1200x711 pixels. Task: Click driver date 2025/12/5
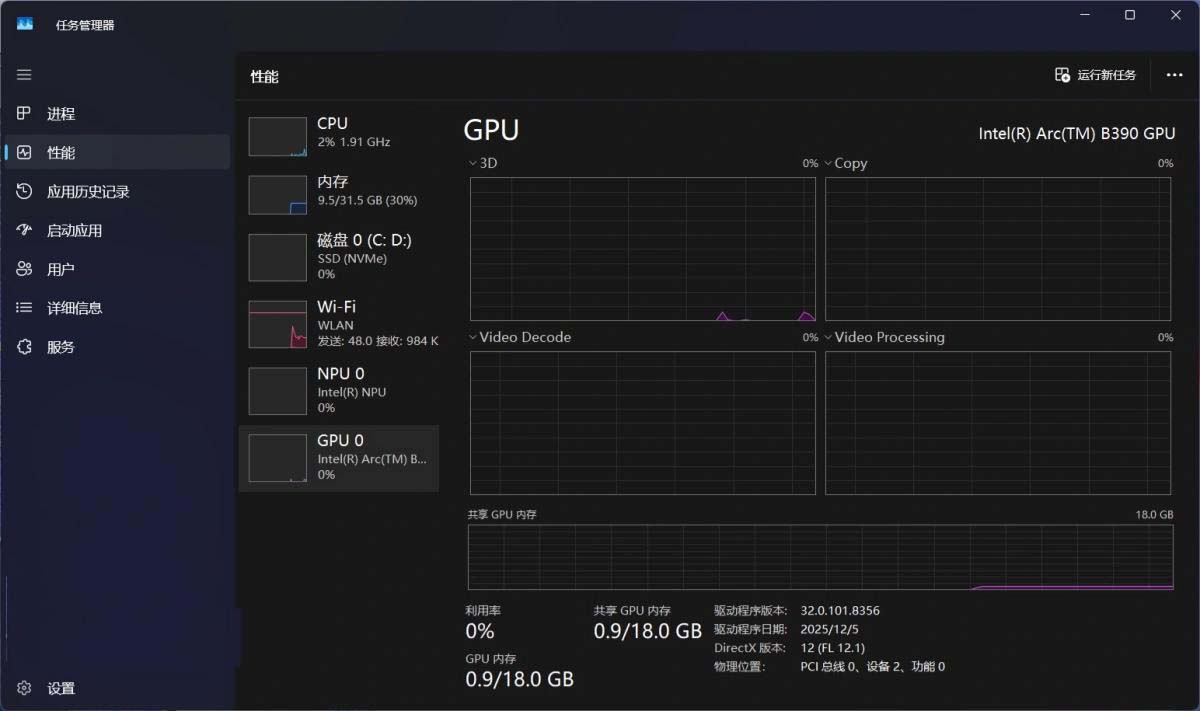pos(829,629)
